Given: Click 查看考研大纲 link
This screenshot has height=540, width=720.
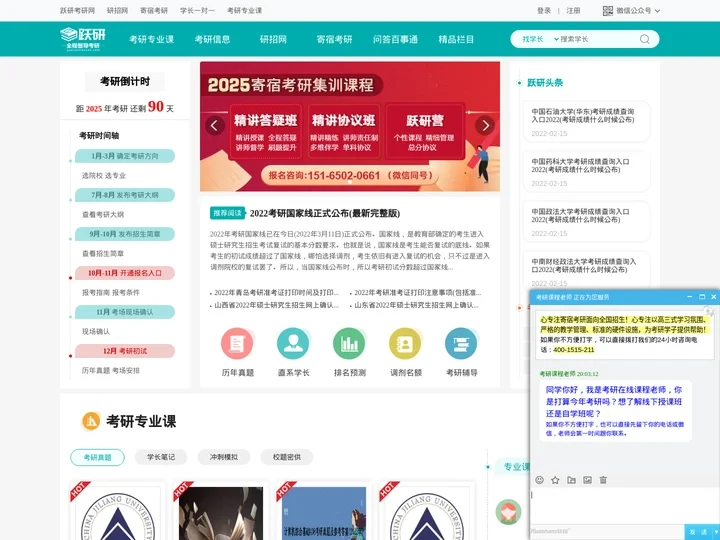Looking at the screenshot, I should point(103,214).
